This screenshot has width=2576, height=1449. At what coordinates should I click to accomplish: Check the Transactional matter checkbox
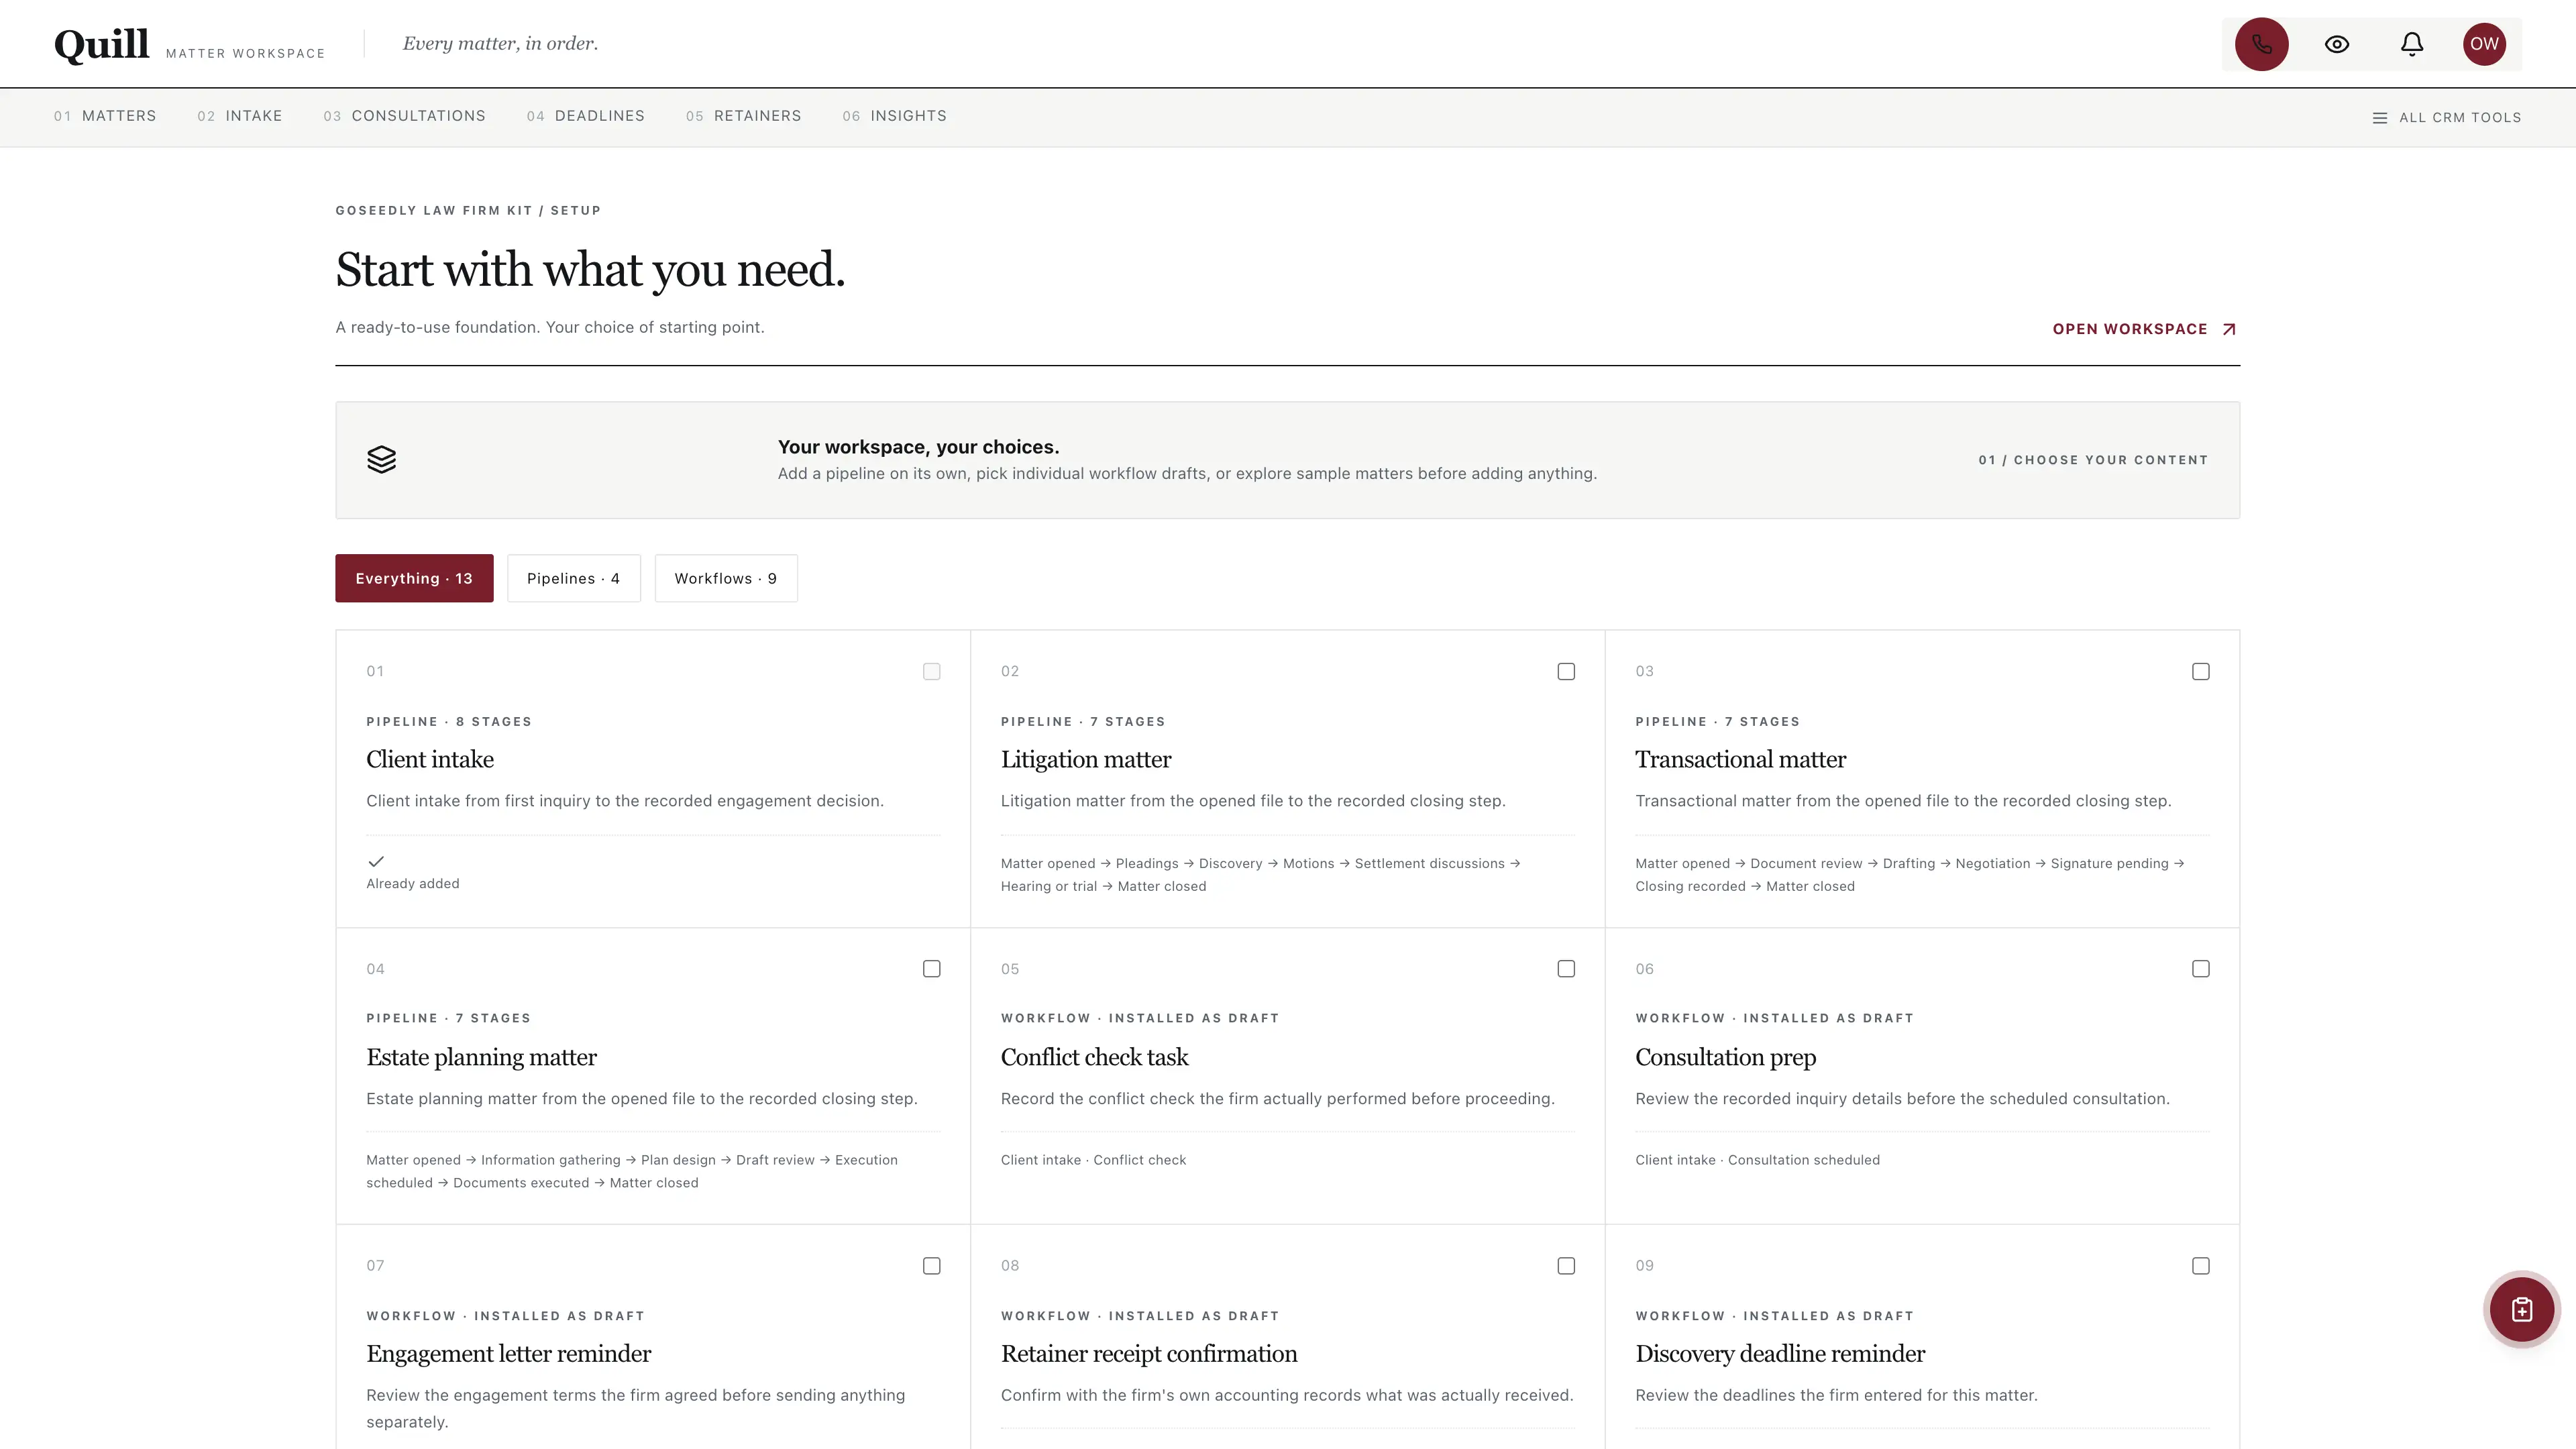(2200, 672)
